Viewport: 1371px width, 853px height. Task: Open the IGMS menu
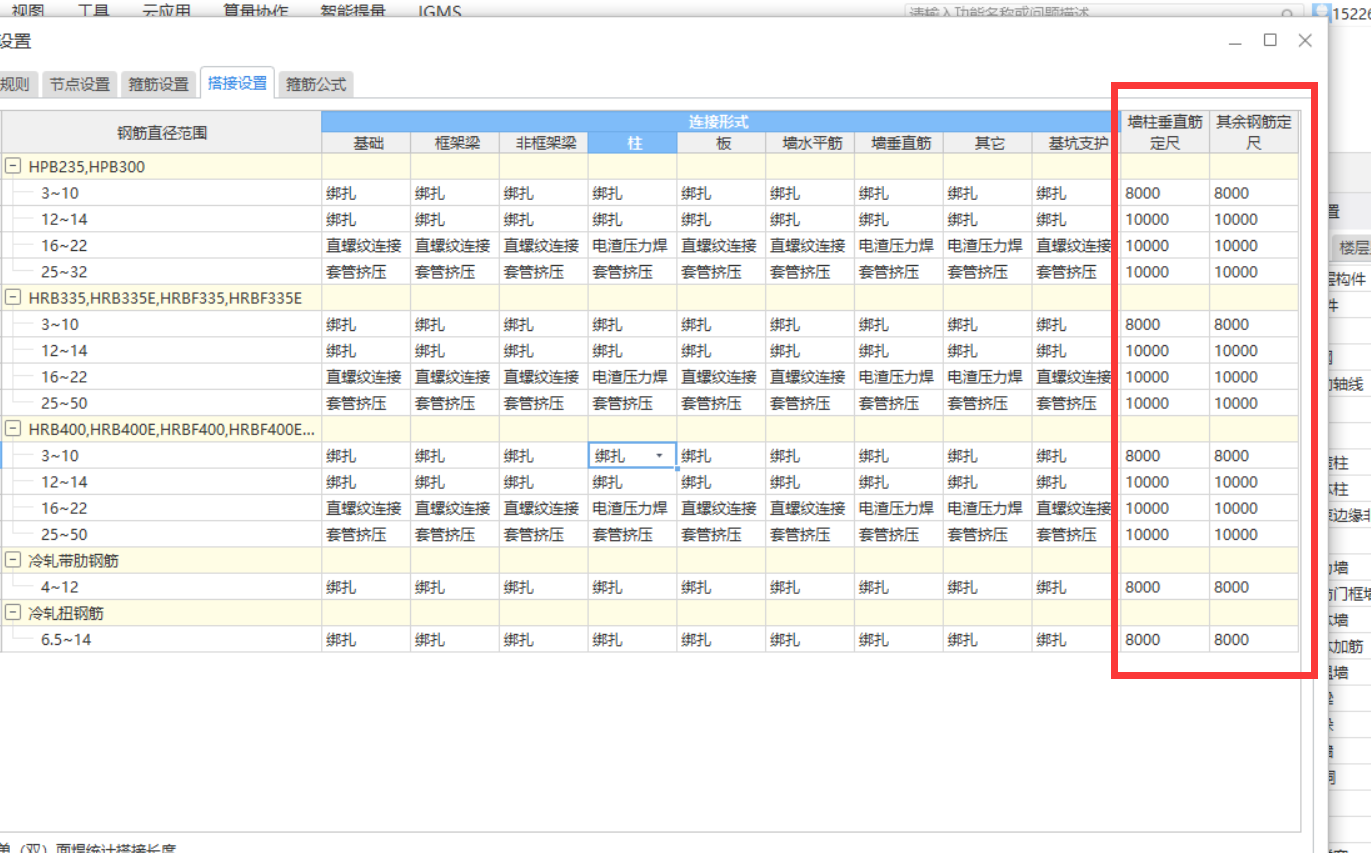pyautogui.click(x=440, y=11)
